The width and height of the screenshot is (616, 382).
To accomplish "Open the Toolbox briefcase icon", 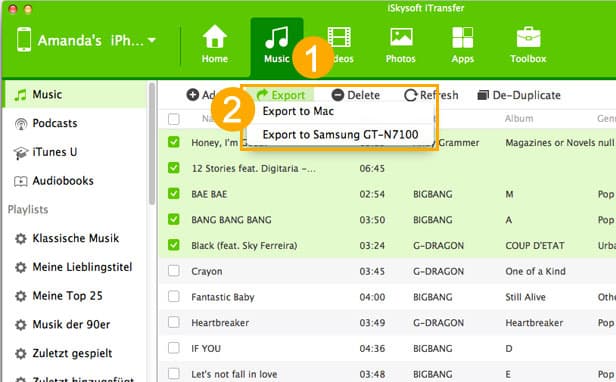I will pyautogui.click(x=528, y=37).
